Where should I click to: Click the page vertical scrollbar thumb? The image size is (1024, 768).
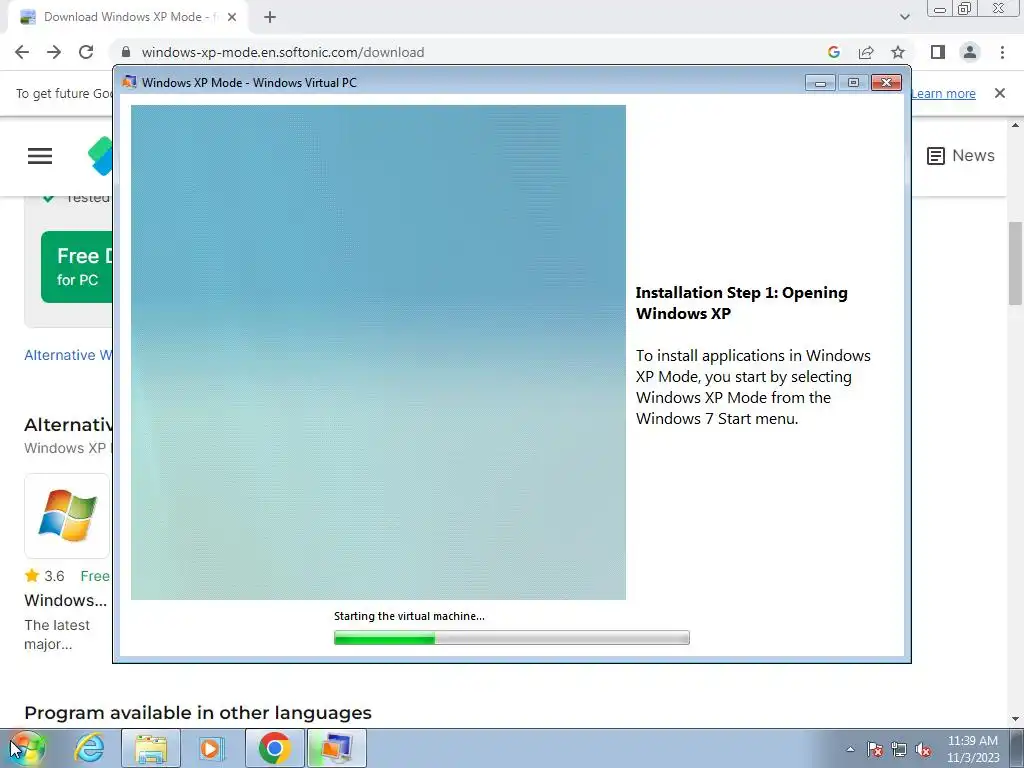point(1016,263)
